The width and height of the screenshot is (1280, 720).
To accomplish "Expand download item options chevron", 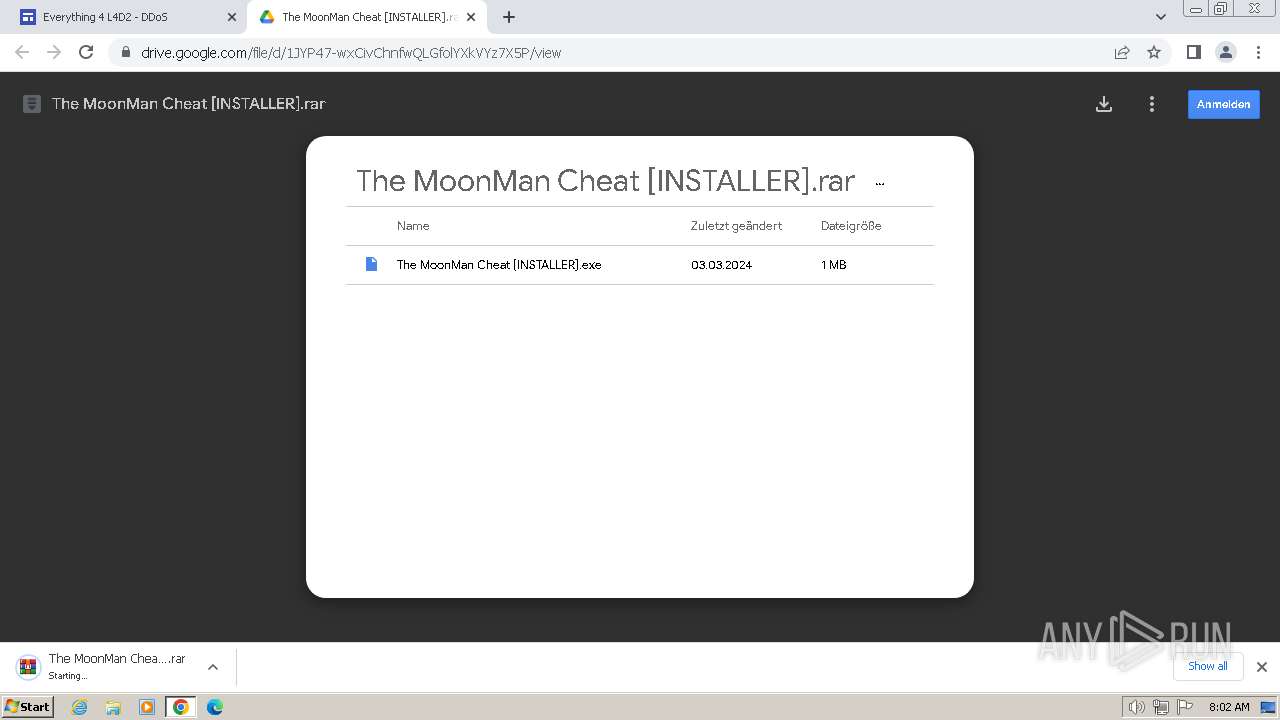I will pyautogui.click(x=212, y=667).
